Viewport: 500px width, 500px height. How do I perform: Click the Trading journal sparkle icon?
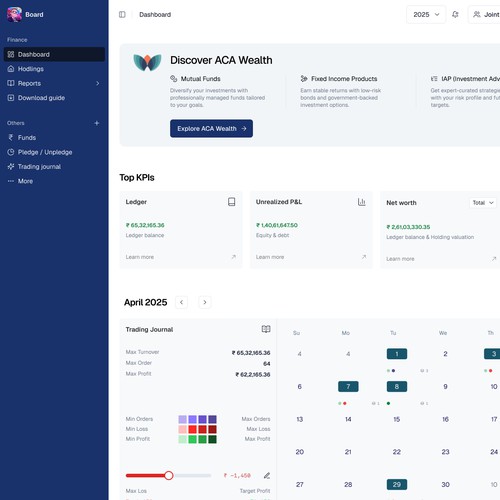tap(11, 166)
